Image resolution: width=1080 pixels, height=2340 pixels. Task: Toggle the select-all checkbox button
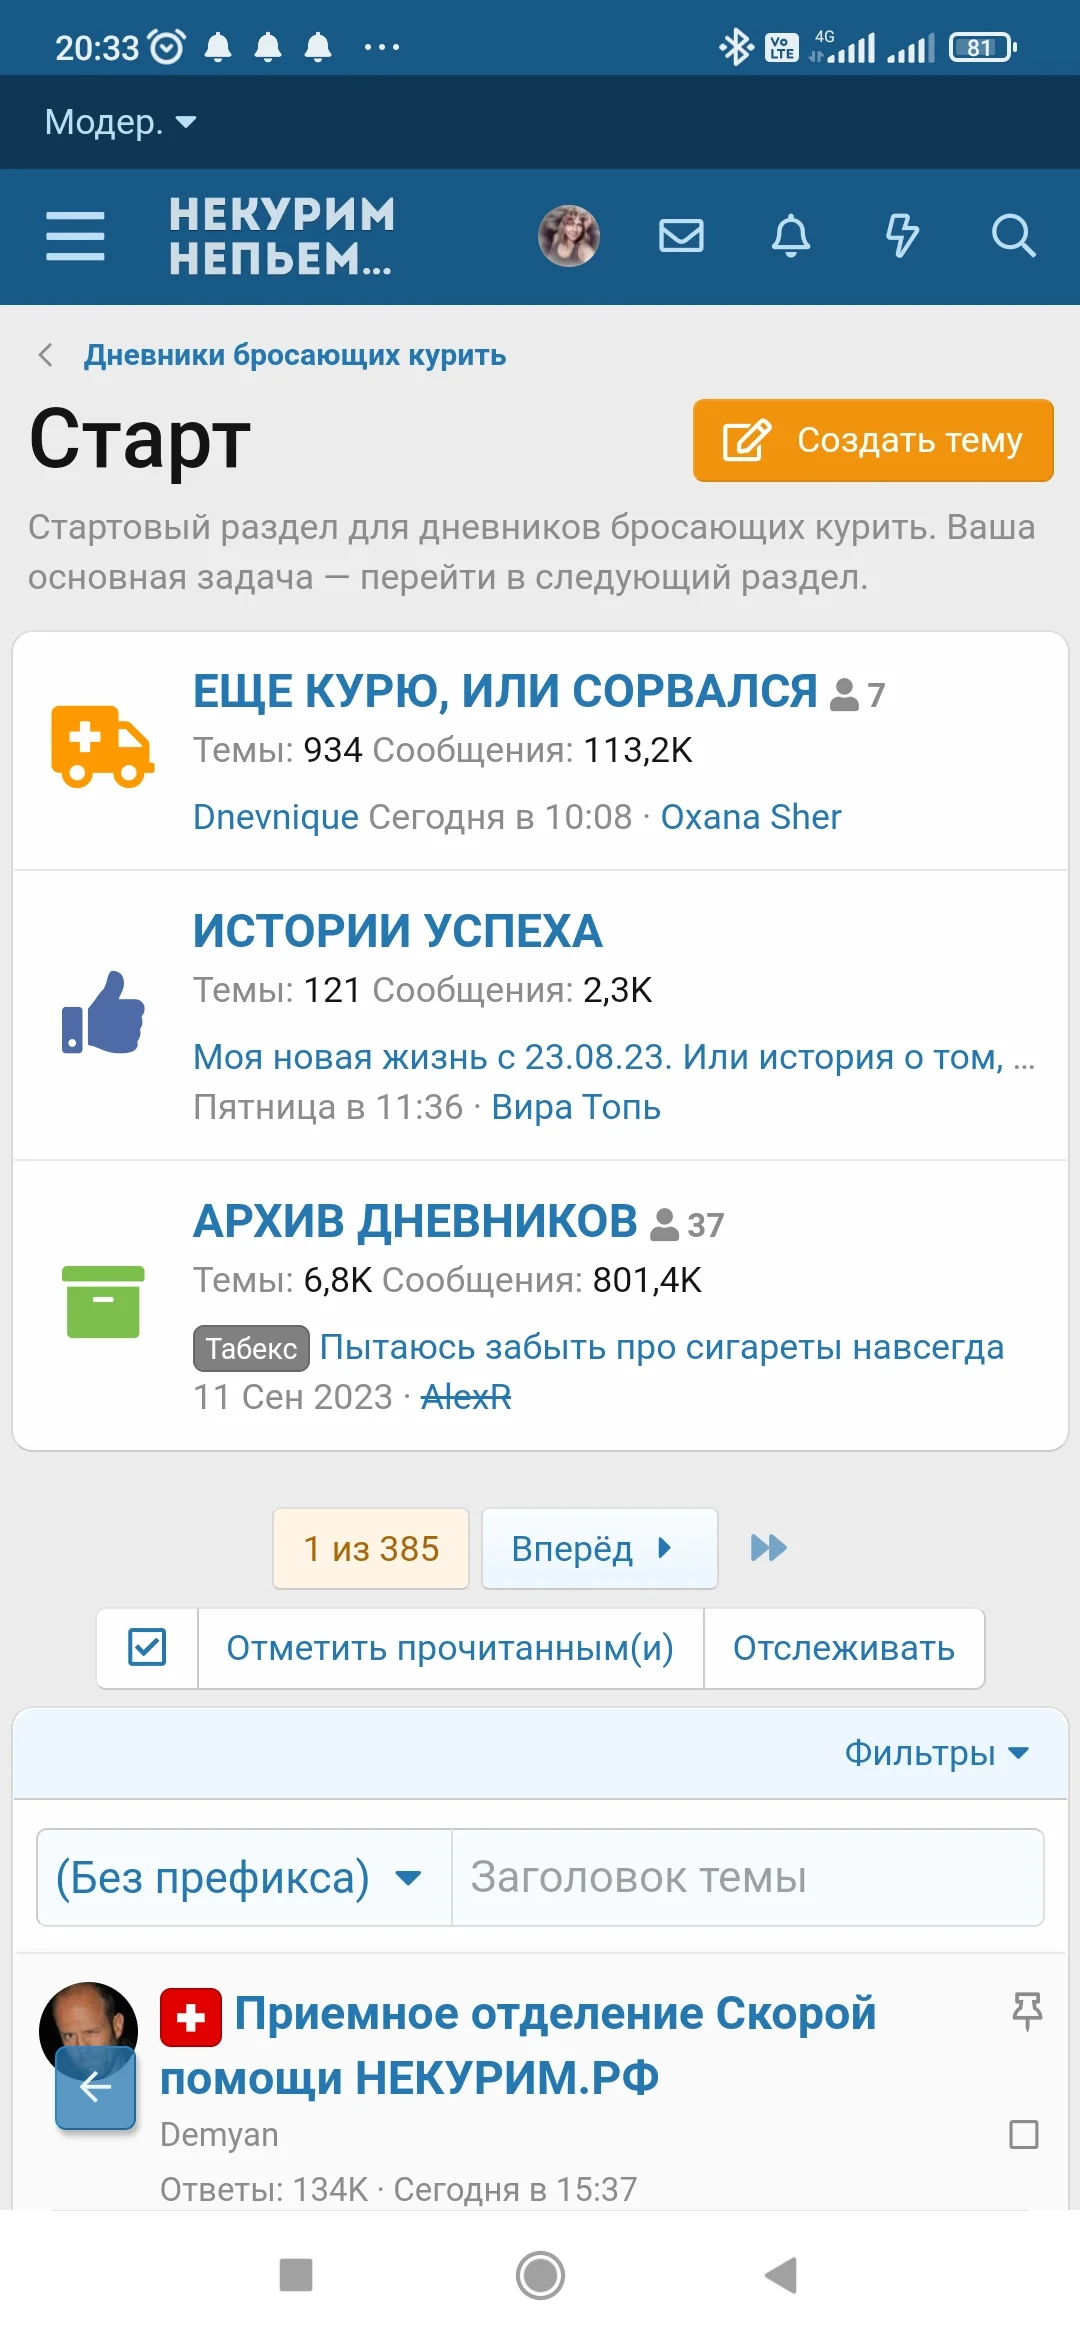tap(147, 1648)
